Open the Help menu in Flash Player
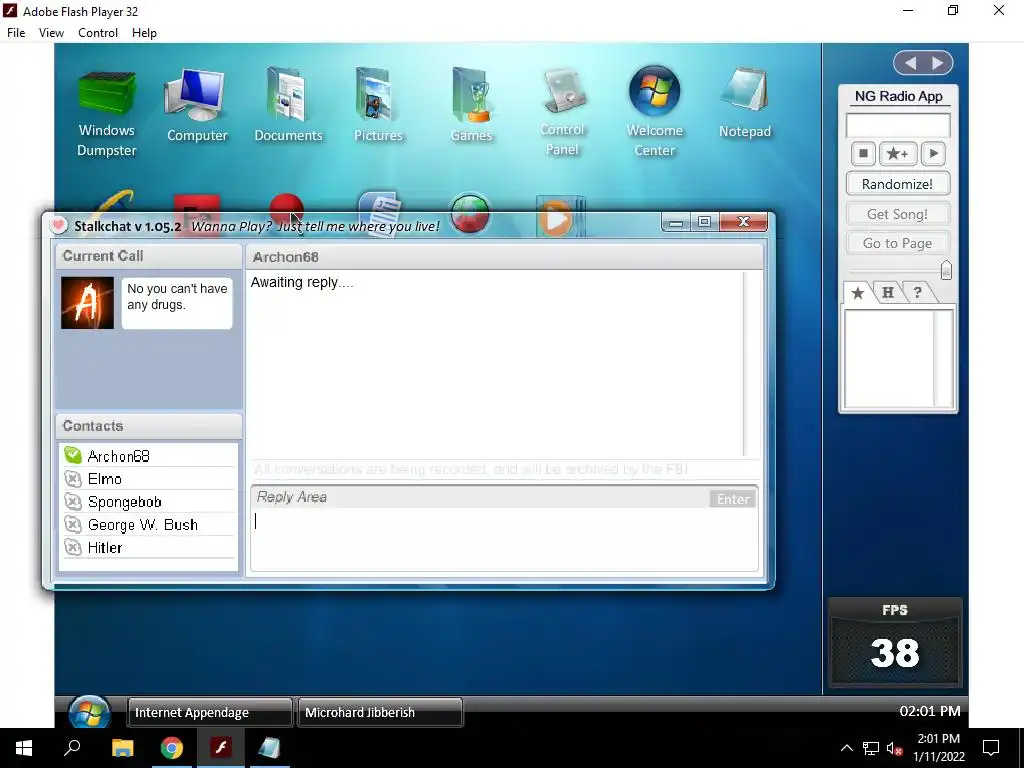The width and height of the screenshot is (1024, 768). coord(144,33)
